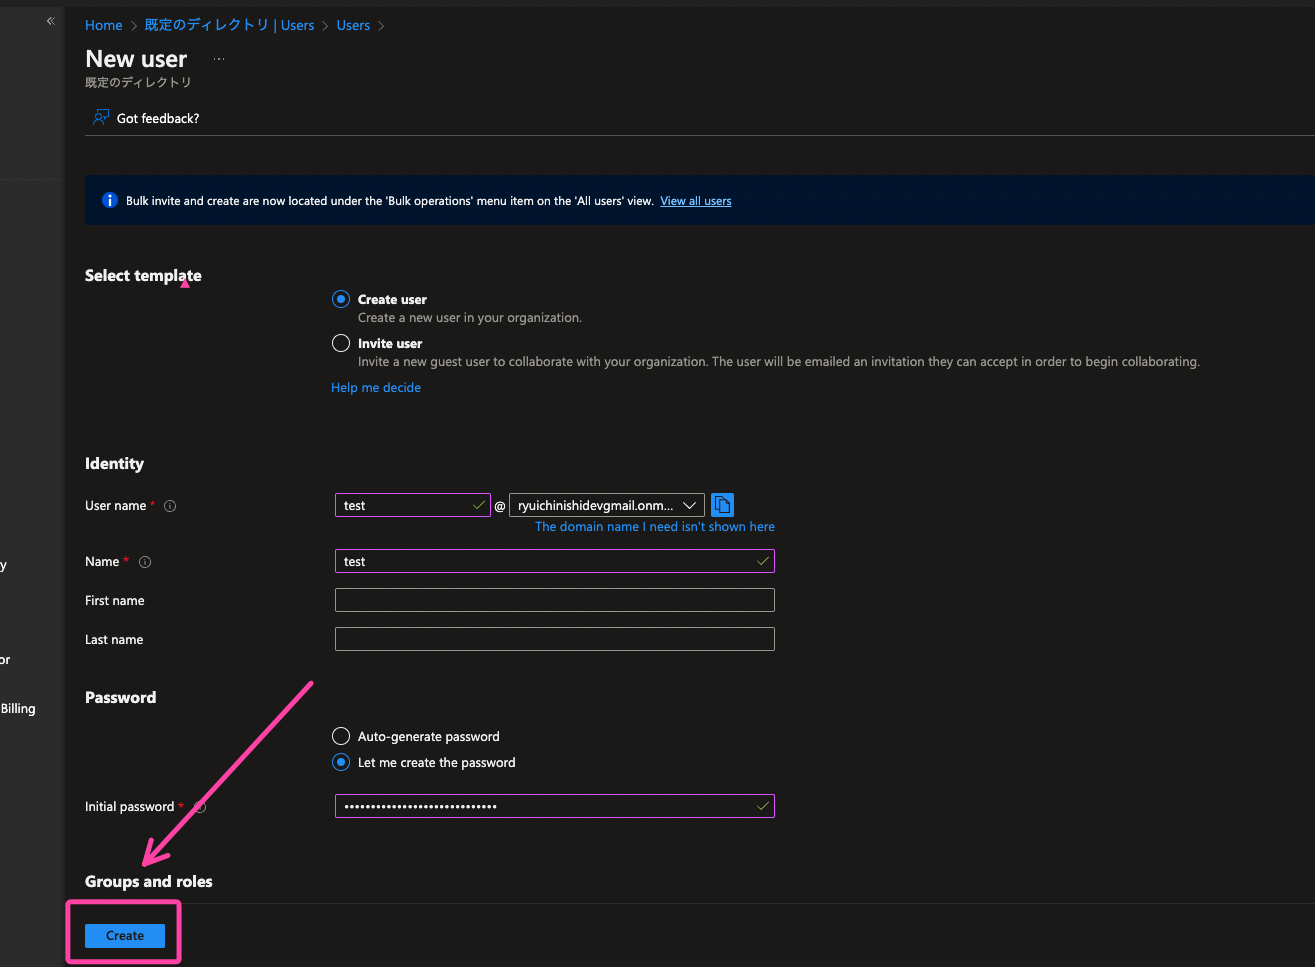1315x967 pixels.
Task: Enable Auto-generate password
Action: pyautogui.click(x=340, y=736)
